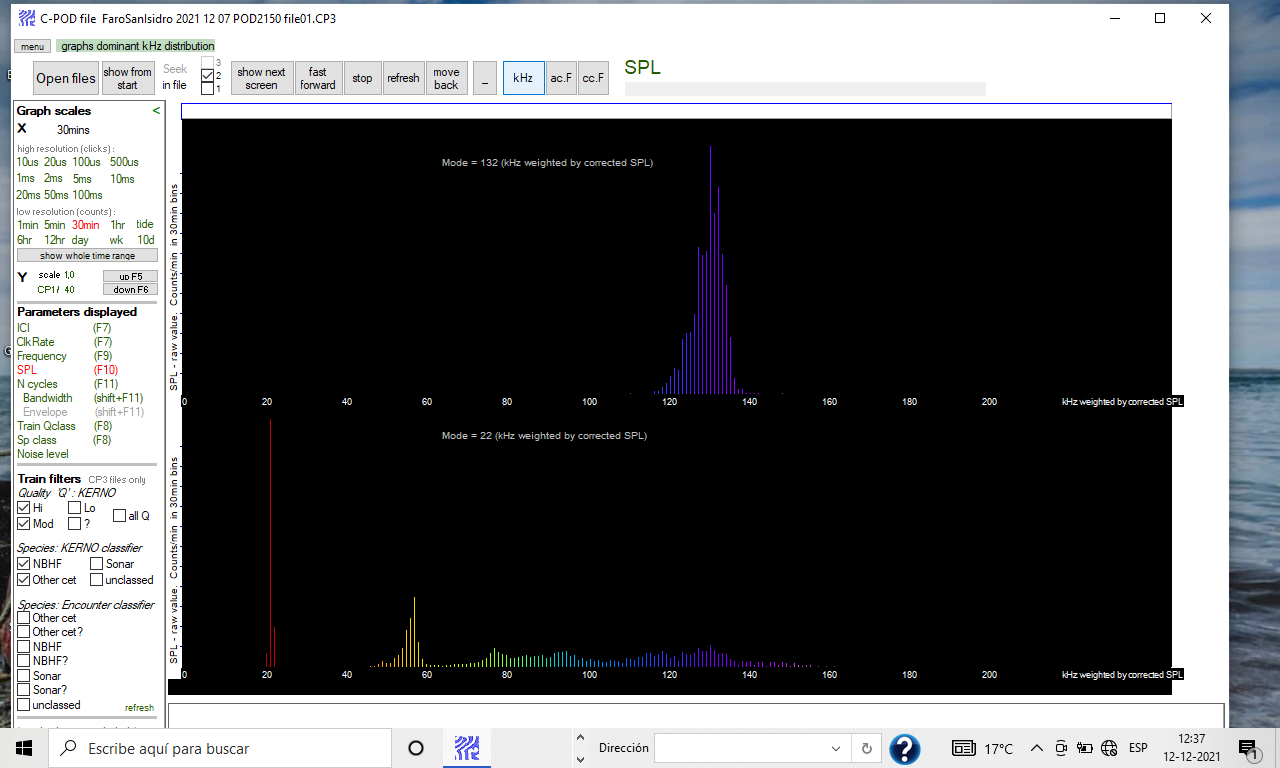This screenshot has width=1280, height=768.
Task: Show hidden system tray icons
Action: (1036, 748)
